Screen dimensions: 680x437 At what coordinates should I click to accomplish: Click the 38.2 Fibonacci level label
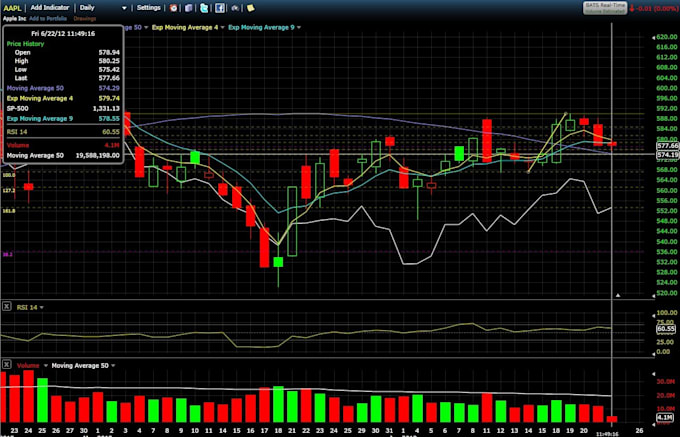8,254
